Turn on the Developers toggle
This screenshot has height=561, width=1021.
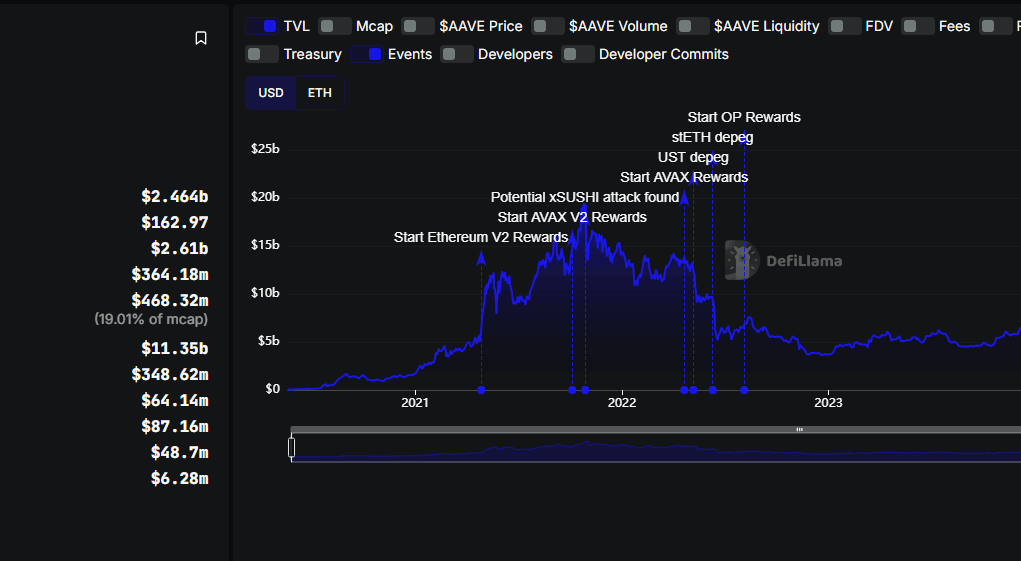point(456,54)
